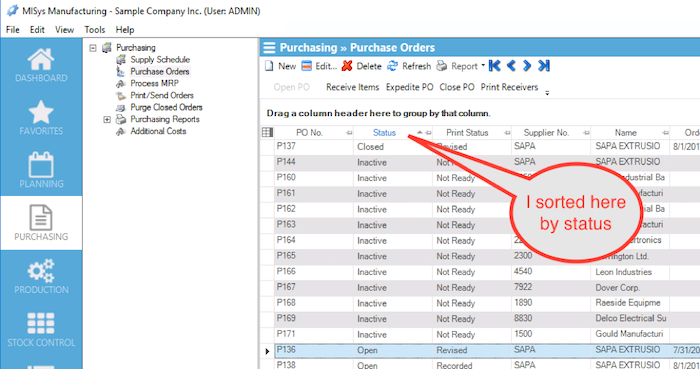This screenshot has height=369, width=700.
Task: Pin the Name column
Action: point(666,133)
